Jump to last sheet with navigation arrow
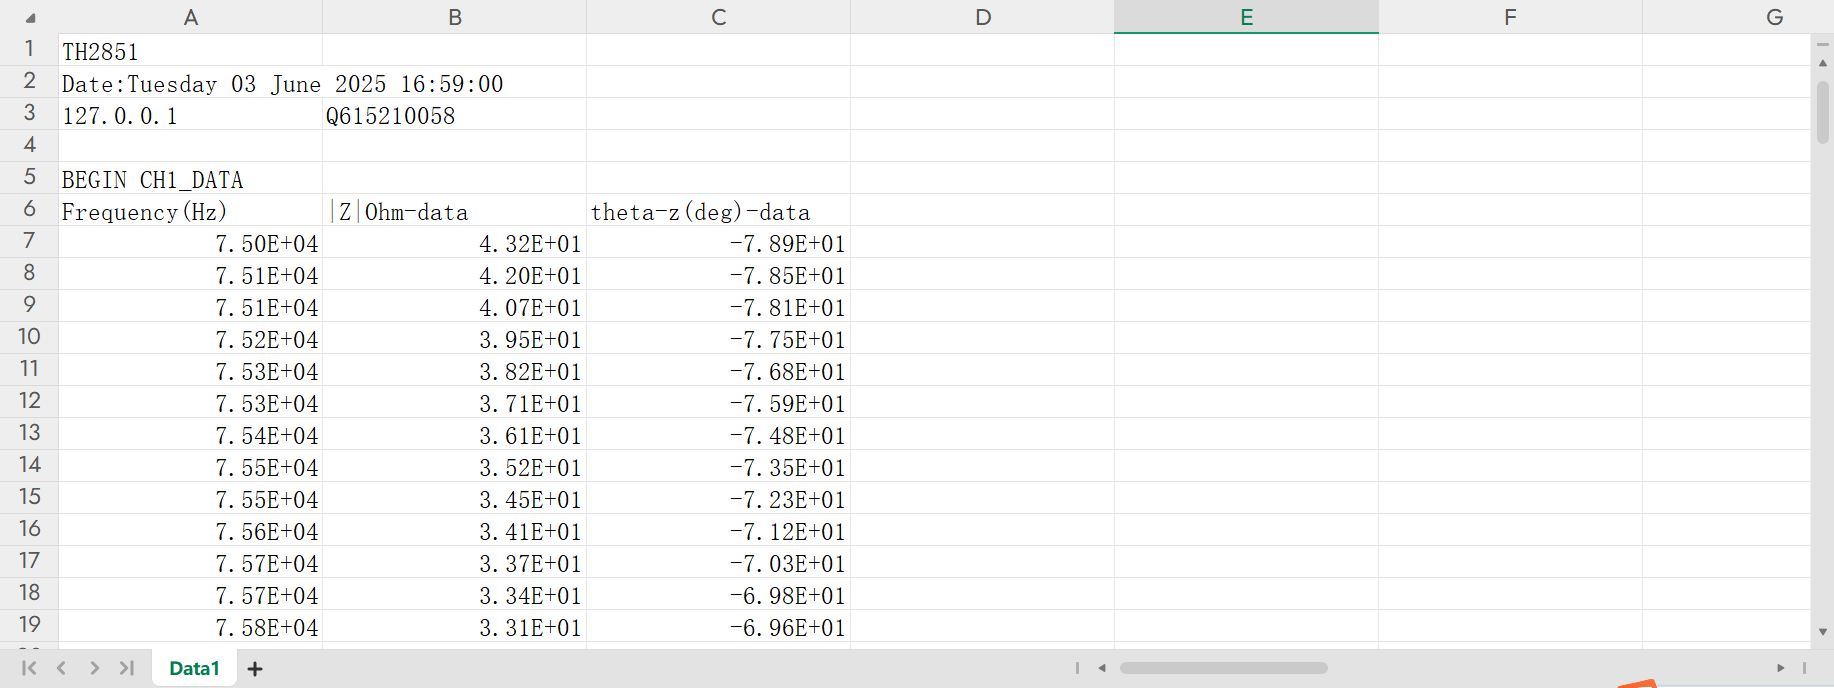 [127, 668]
